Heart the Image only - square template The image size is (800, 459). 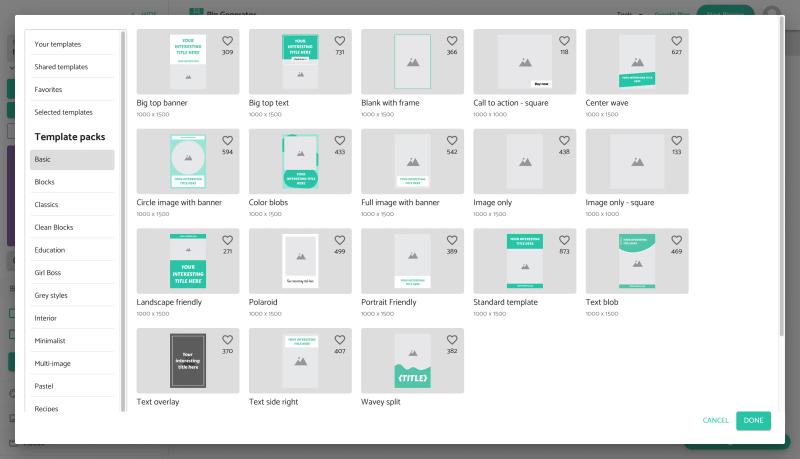(677, 140)
